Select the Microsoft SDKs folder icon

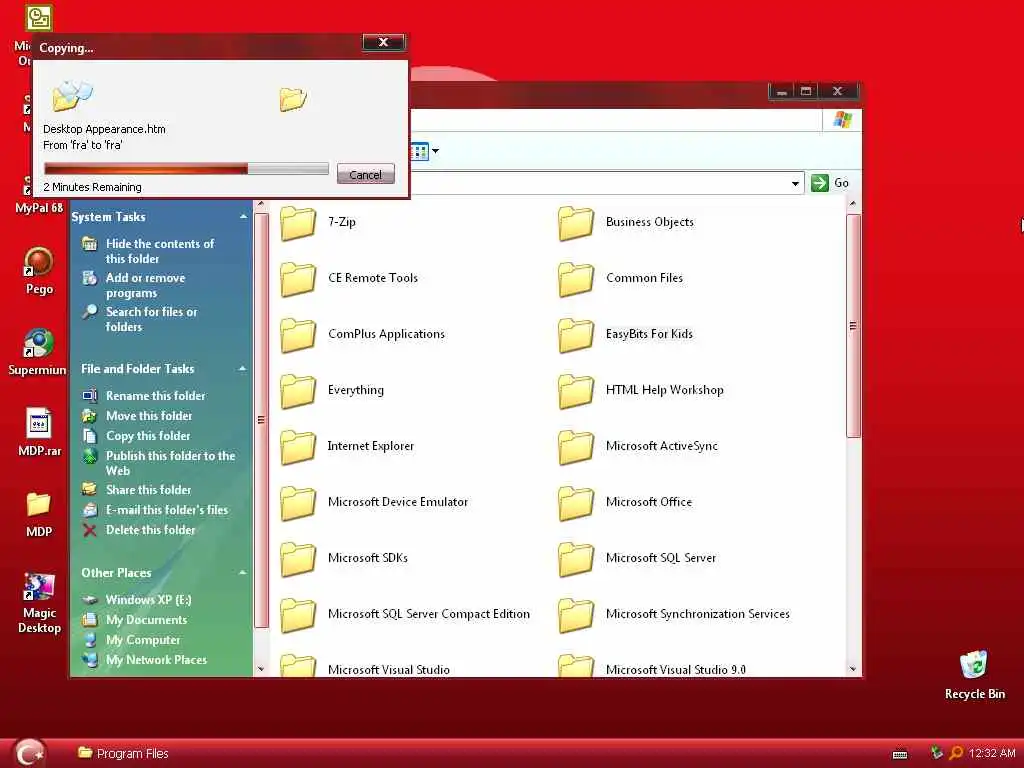pyautogui.click(x=298, y=559)
